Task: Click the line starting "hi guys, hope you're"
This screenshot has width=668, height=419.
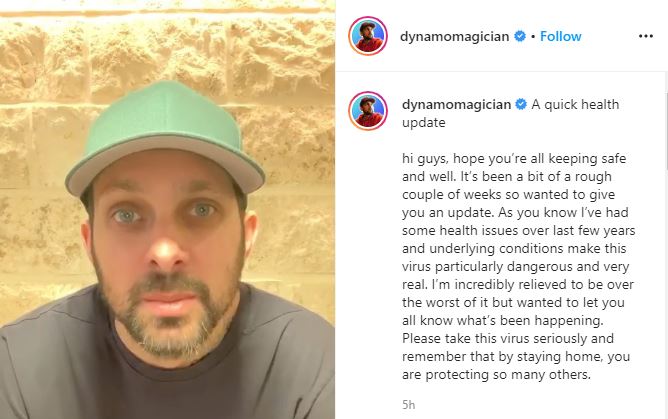Action: tap(514, 158)
